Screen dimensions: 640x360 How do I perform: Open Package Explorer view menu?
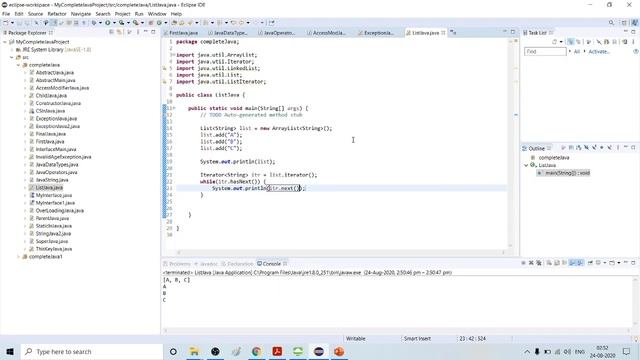click(x=138, y=32)
